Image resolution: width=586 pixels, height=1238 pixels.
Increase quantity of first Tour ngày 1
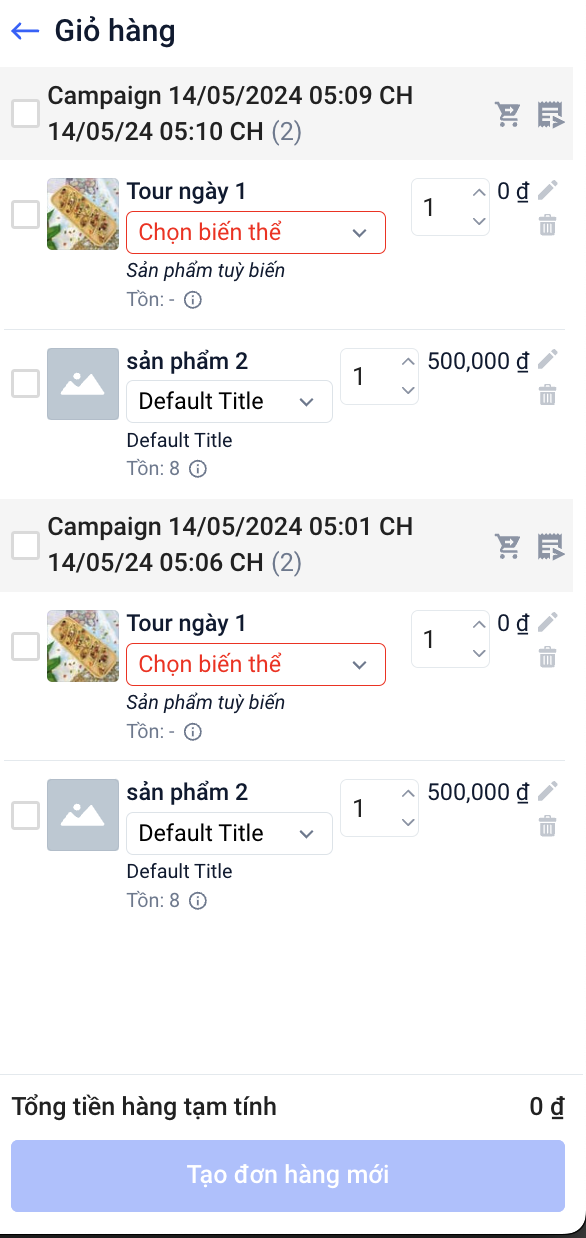479,193
